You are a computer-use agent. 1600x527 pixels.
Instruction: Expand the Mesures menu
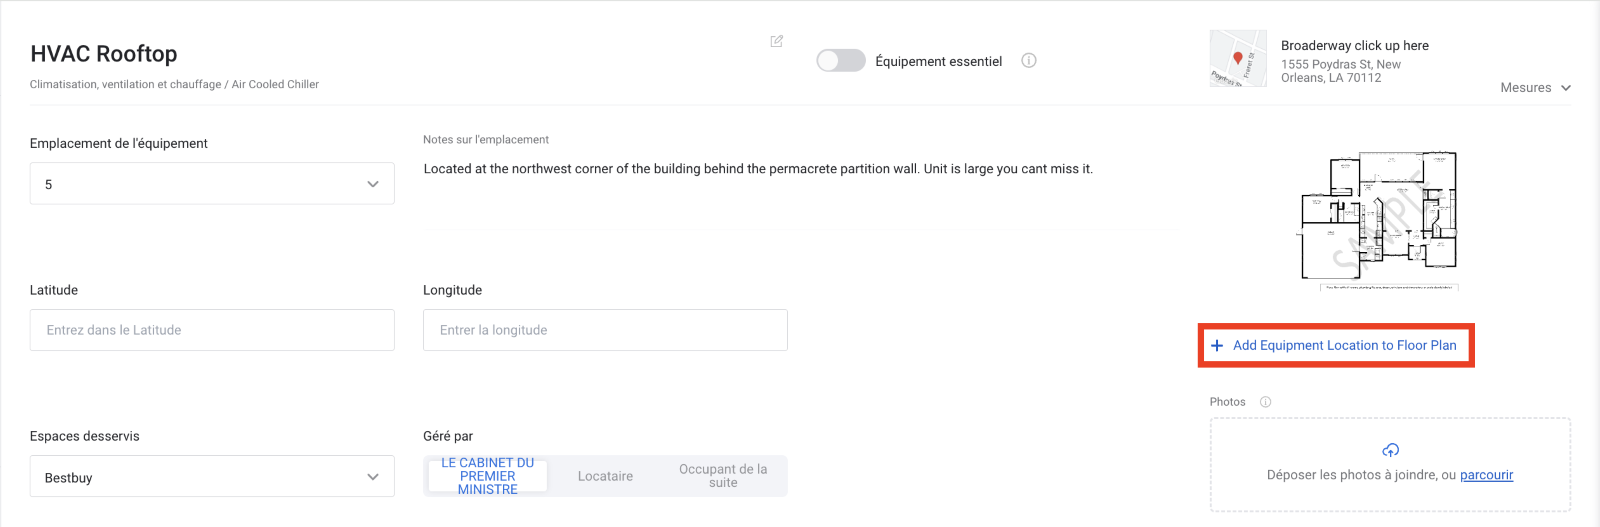point(1535,88)
